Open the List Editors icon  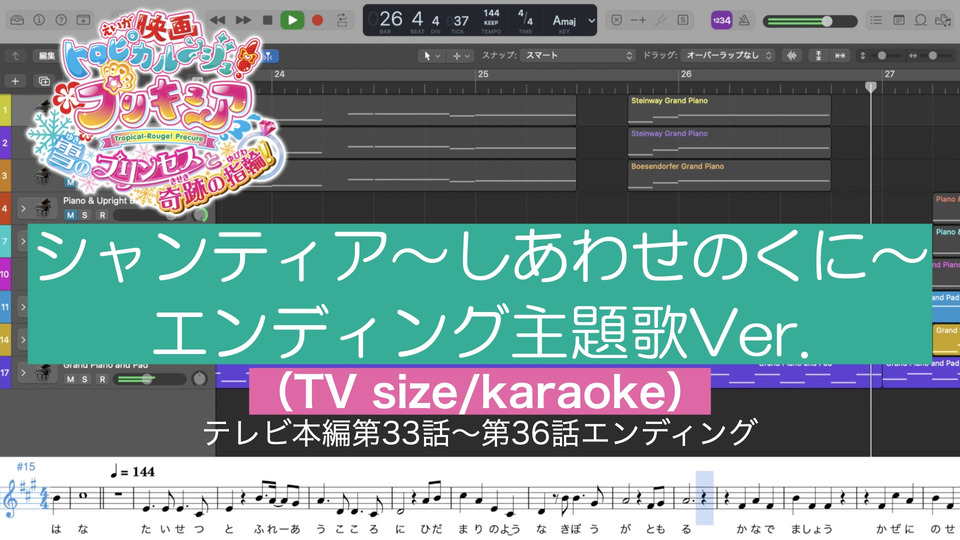tap(877, 20)
